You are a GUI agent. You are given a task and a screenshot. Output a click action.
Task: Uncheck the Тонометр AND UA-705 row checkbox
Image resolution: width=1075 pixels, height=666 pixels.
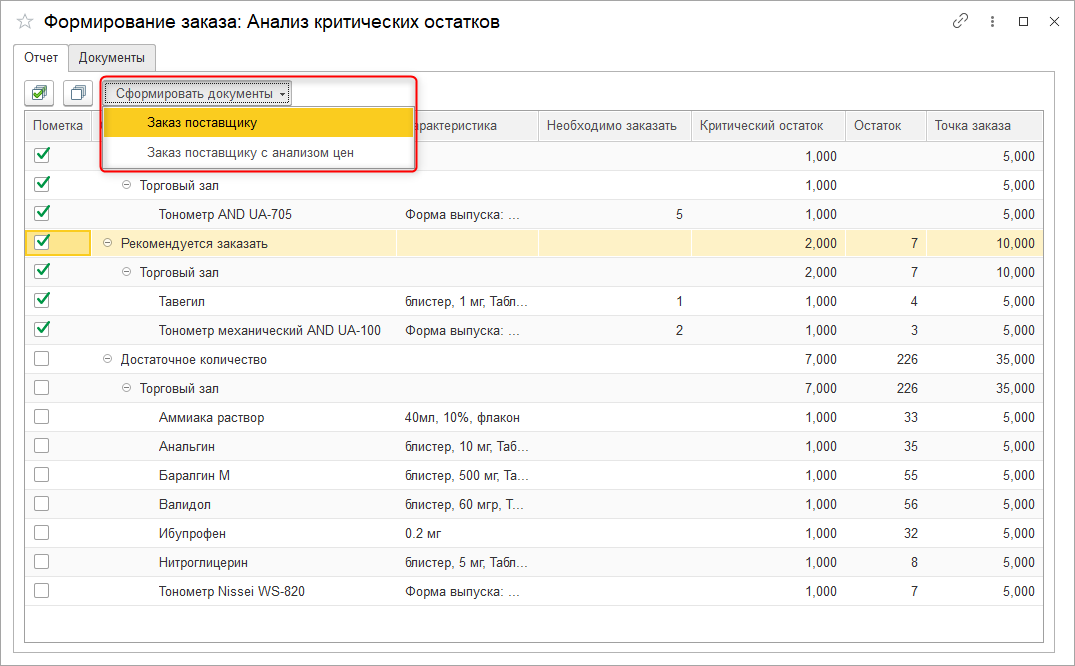tap(42, 213)
